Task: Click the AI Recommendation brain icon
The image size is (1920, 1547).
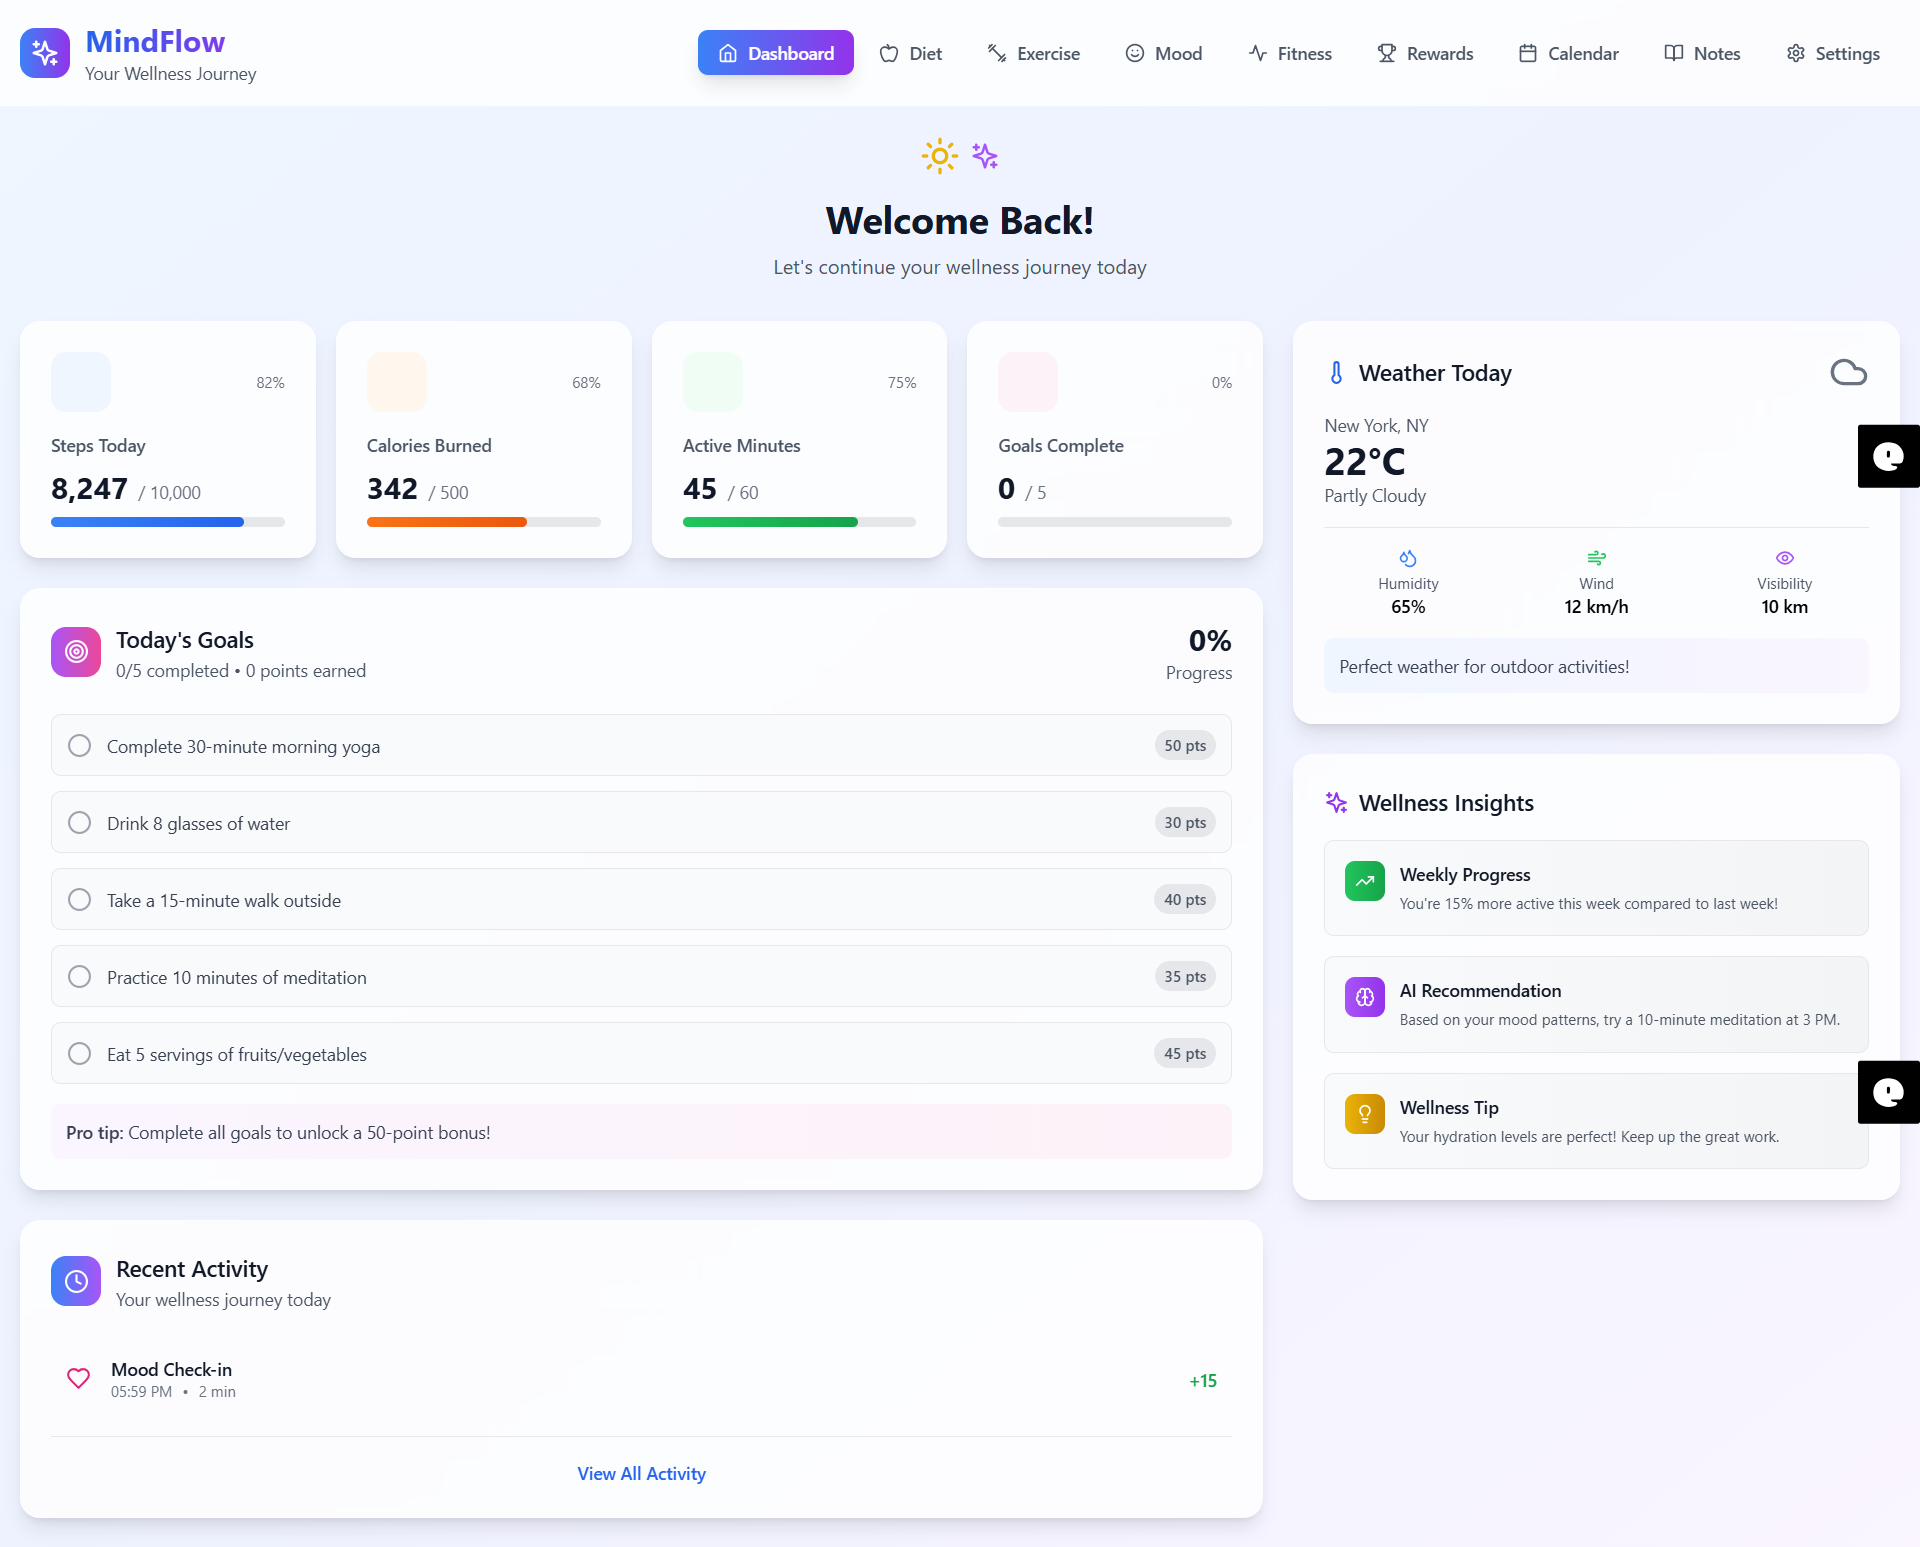Action: click(1364, 997)
